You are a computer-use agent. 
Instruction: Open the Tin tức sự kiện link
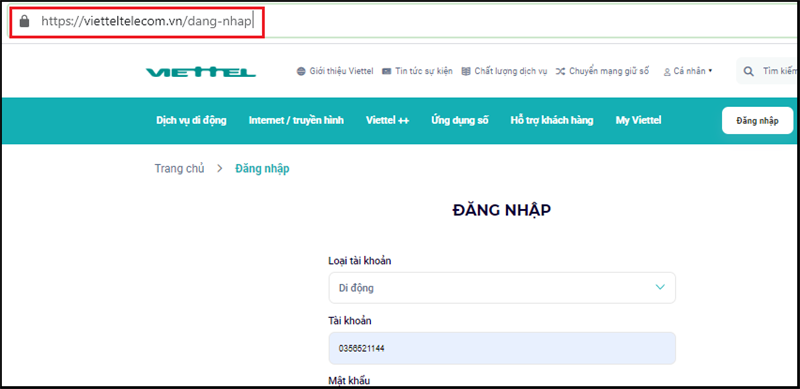[423, 71]
